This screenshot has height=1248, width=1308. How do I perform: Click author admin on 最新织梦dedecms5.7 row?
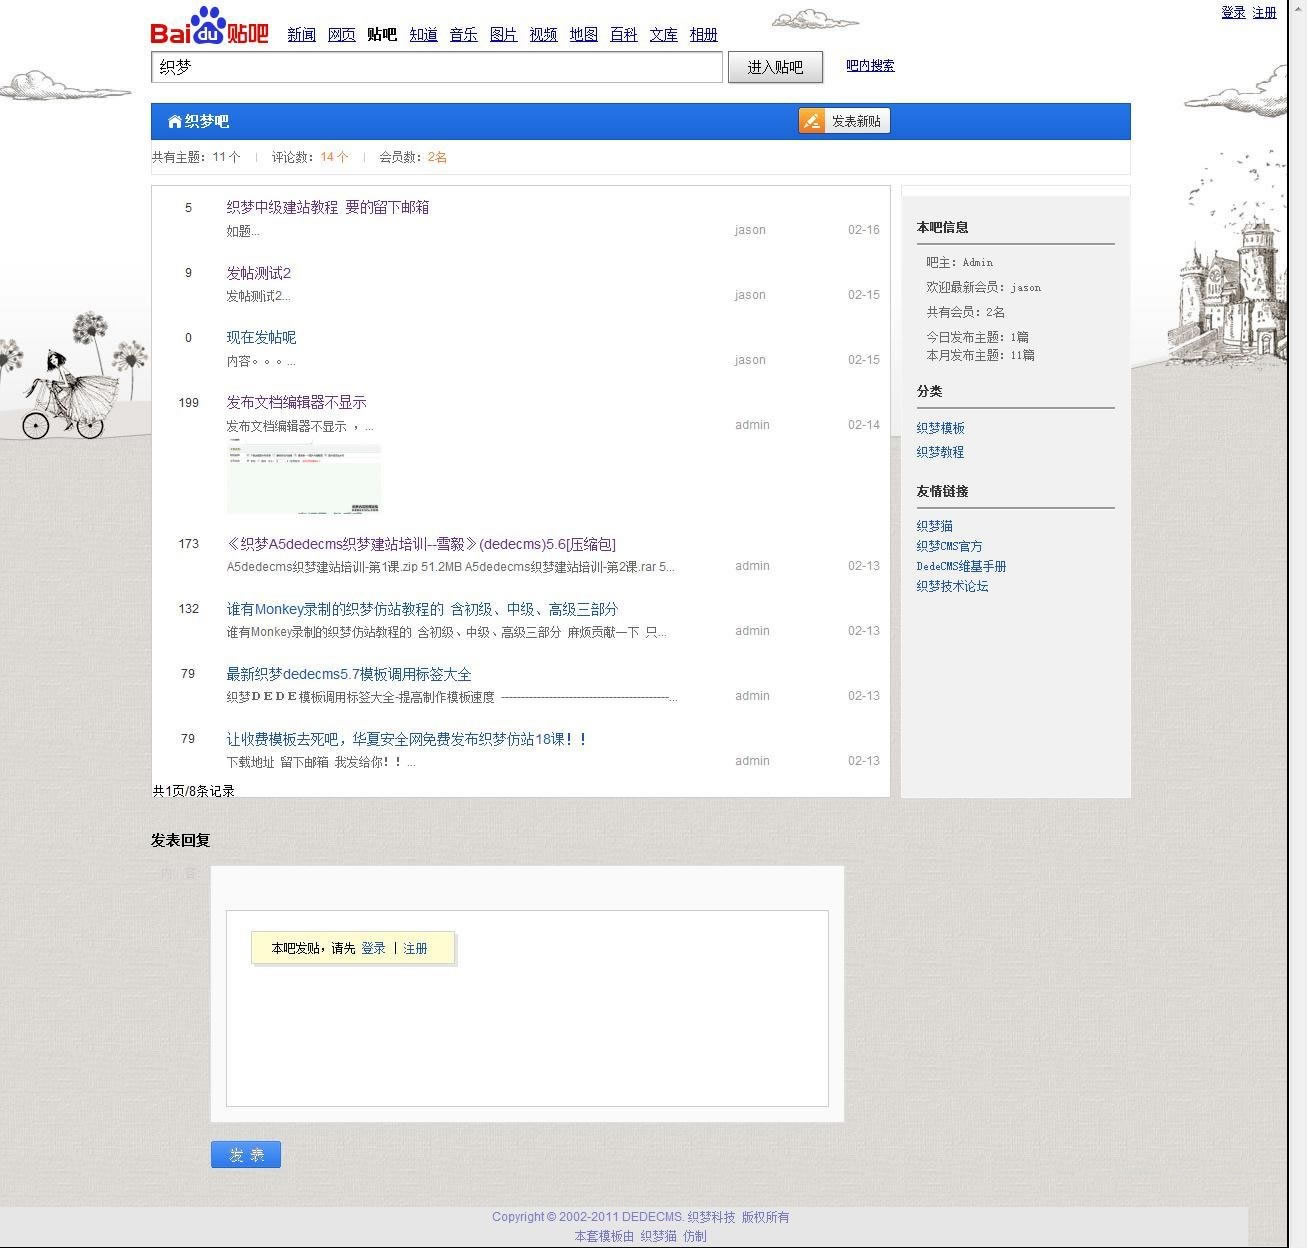[752, 696]
